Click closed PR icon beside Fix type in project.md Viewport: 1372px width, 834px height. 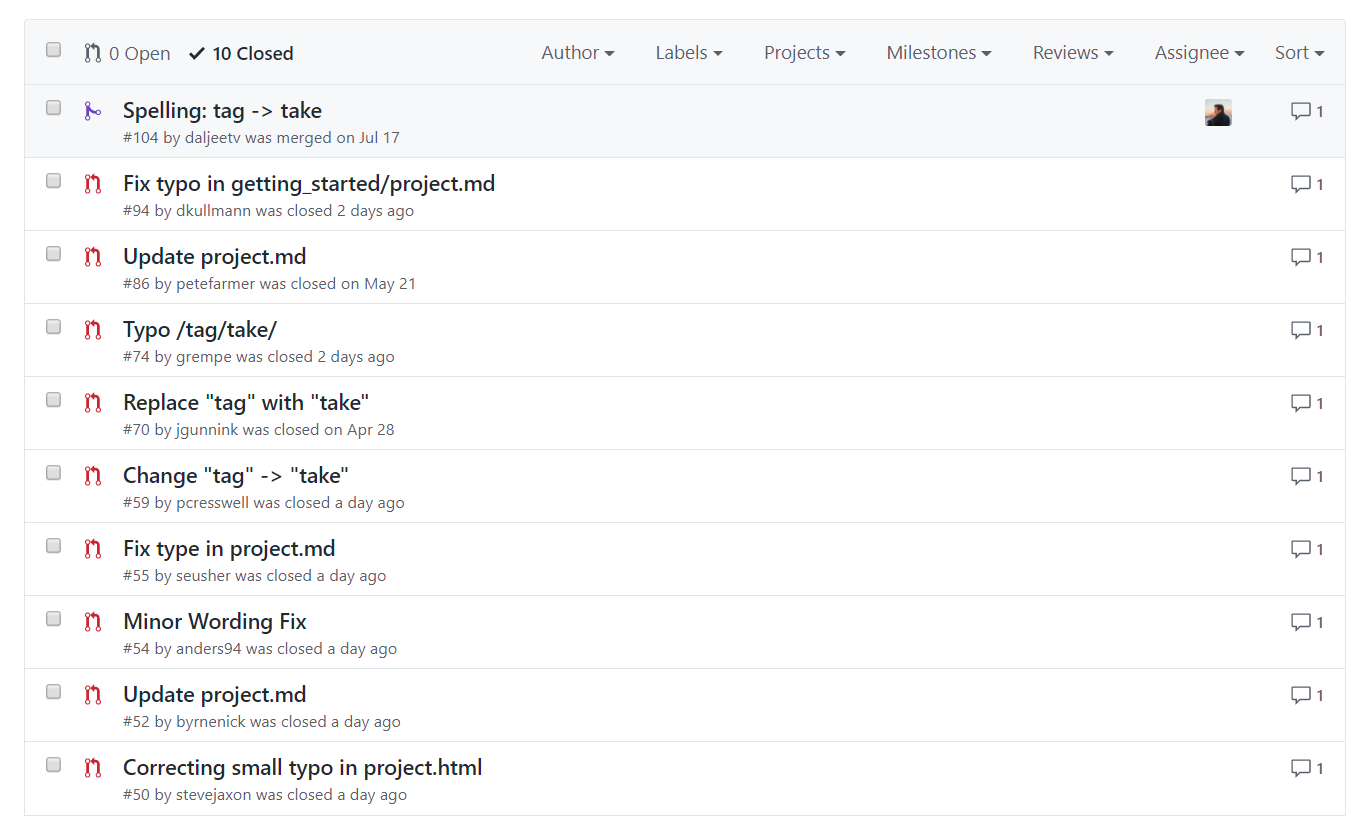pos(93,549)
